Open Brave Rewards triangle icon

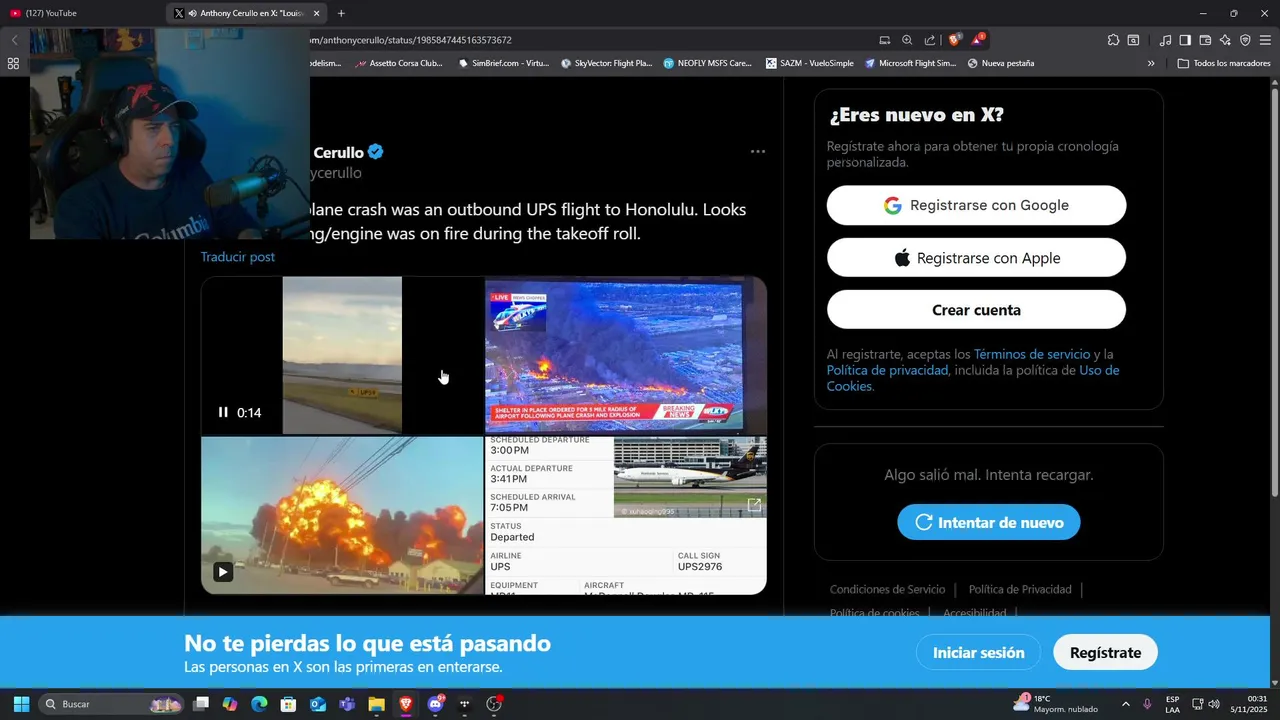tap(978, 40)
